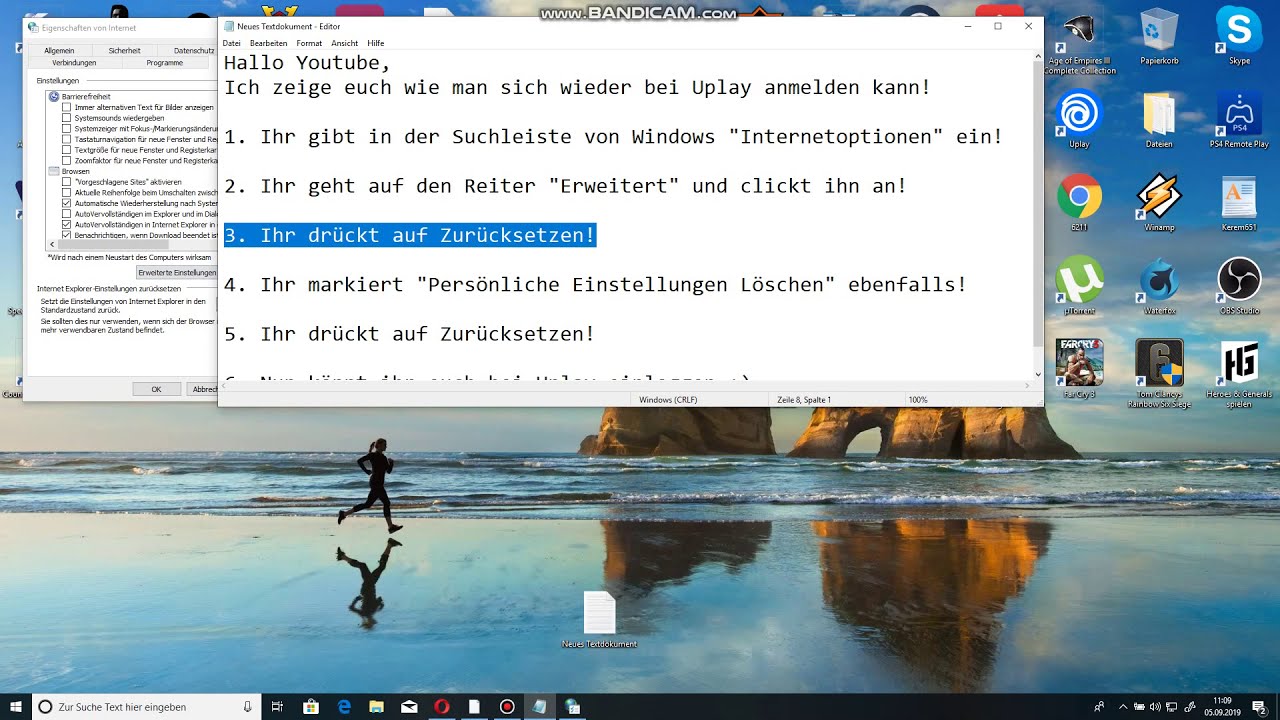The height and width of the screenshot is (720, 1280).
Task: Open the Ansicht menu in Editor
Action: [344, 43]
